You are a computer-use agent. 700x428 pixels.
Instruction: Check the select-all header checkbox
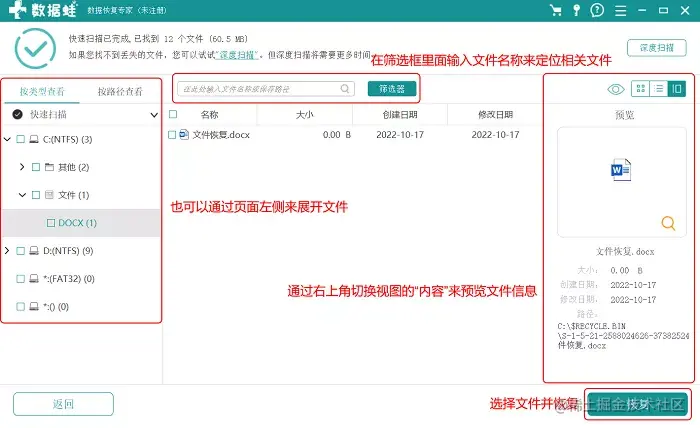point(173,115)
